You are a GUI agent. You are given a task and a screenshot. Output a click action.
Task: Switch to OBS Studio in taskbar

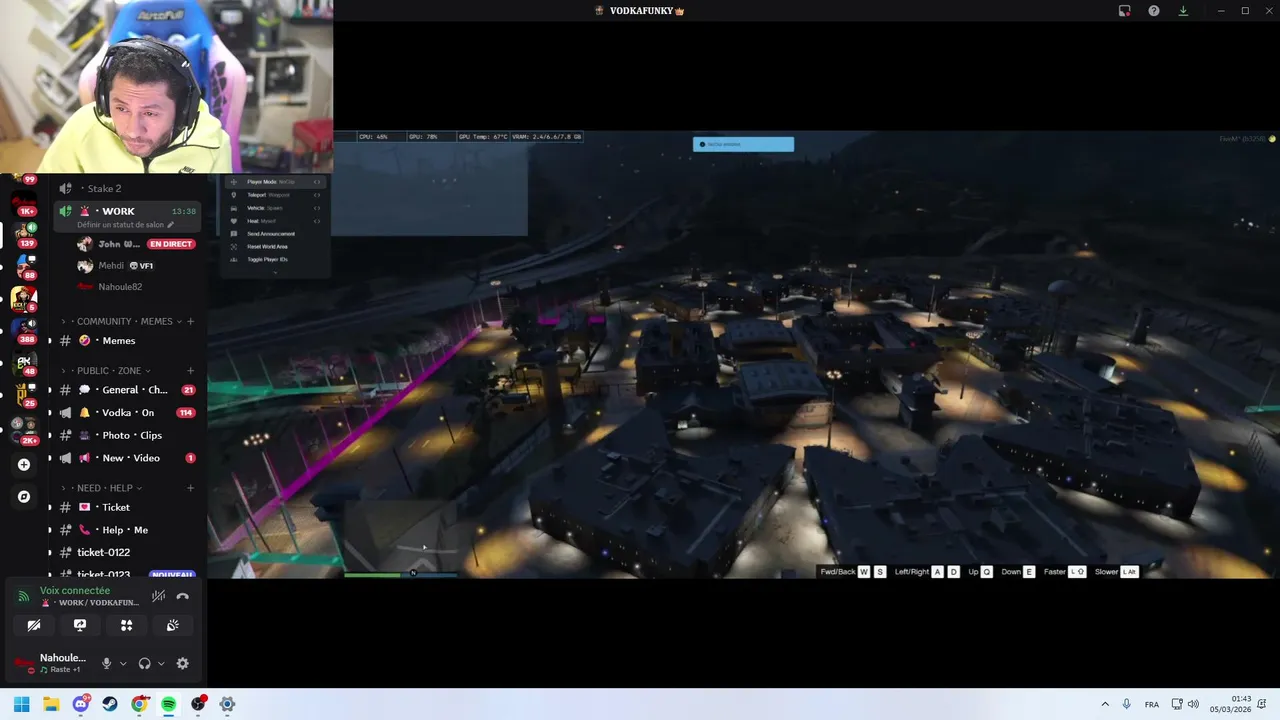tap(198, 704)
